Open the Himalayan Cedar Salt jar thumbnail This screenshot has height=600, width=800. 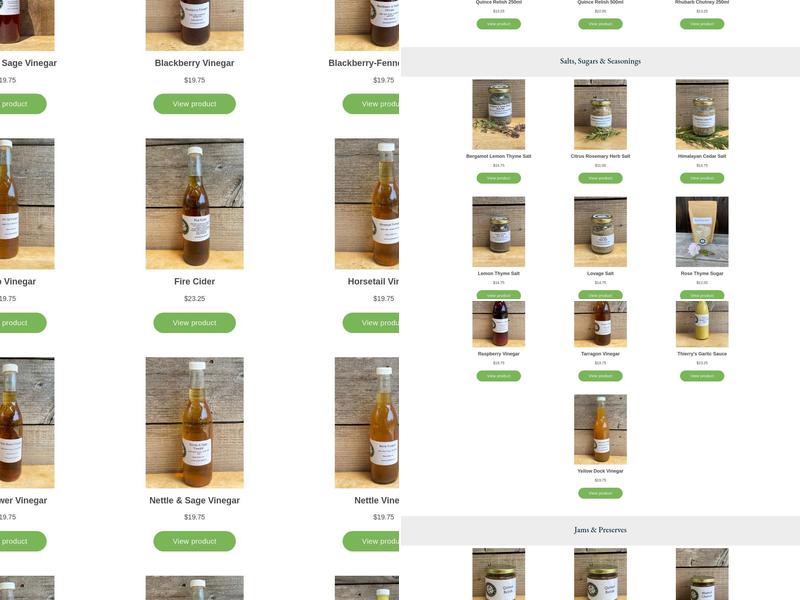(702, 114)
